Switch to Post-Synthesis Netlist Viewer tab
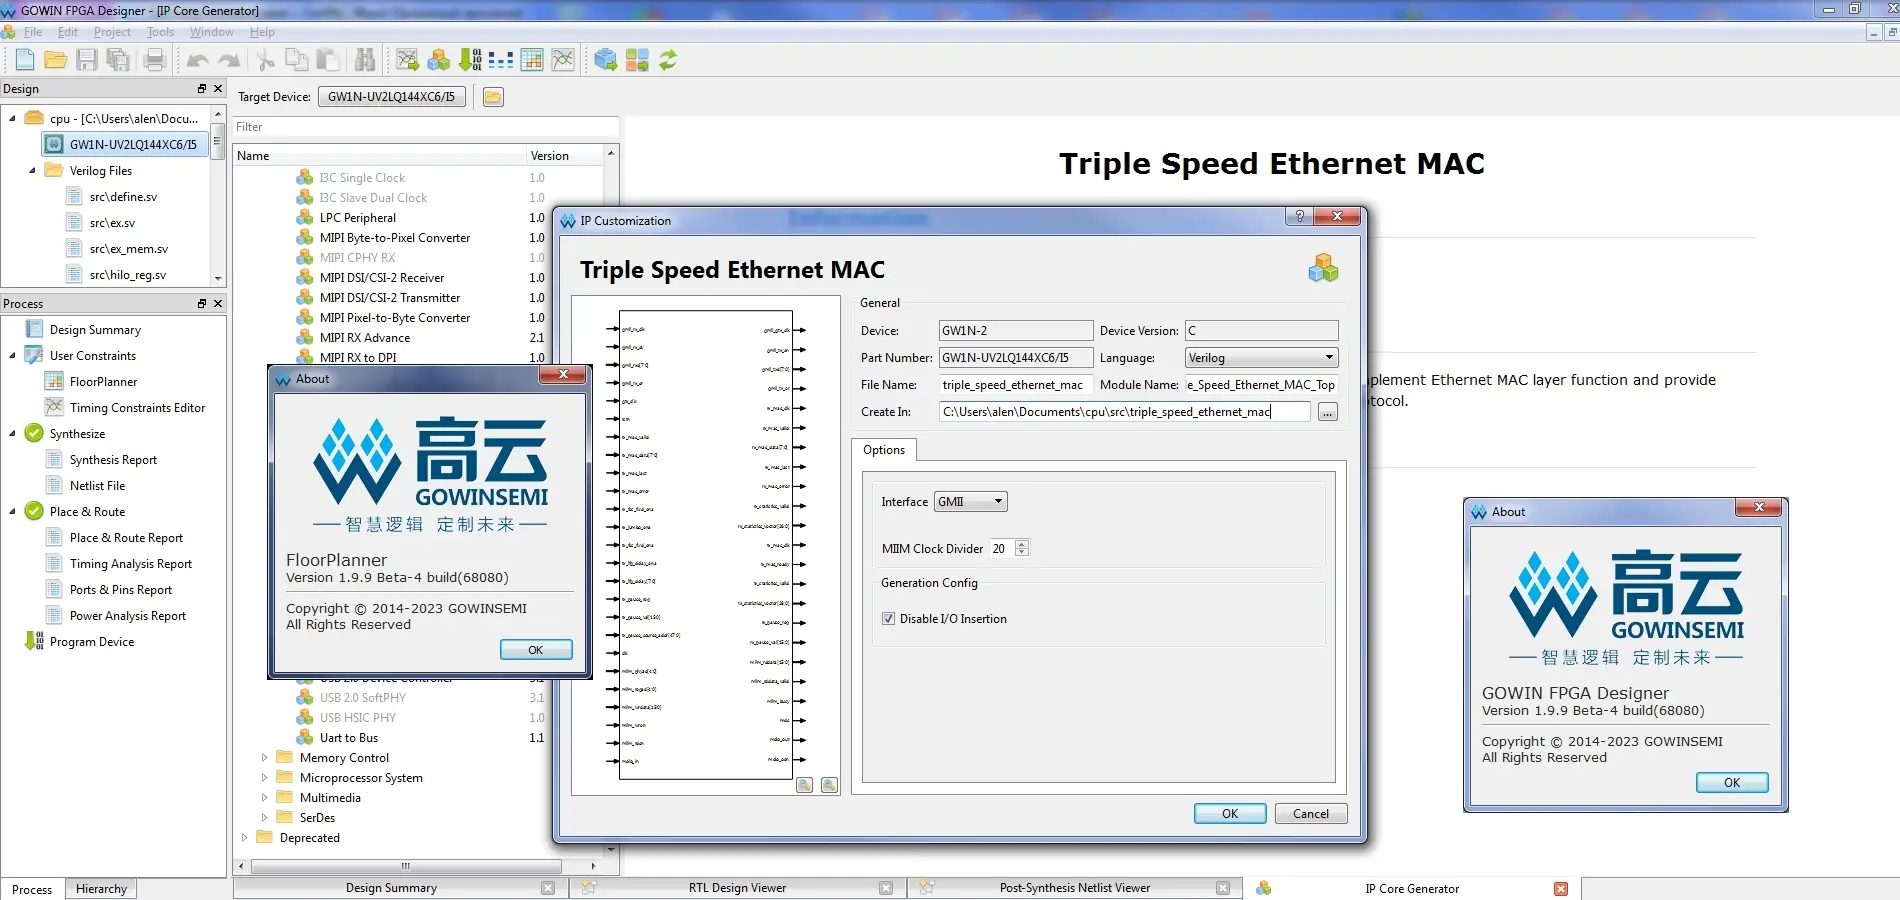Screen dimensions: 1900x900 click(x=1075, y=888)
